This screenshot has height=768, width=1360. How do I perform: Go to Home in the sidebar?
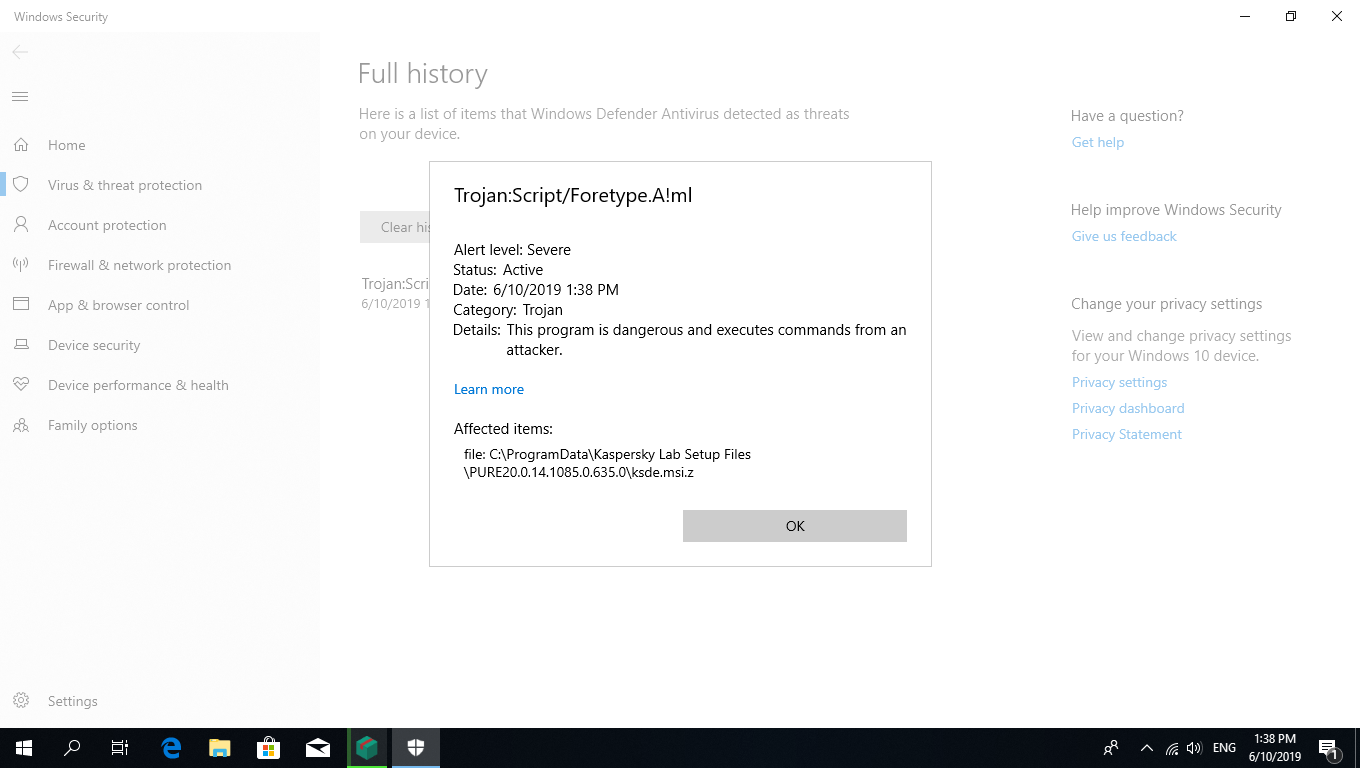tap(67, 145)
